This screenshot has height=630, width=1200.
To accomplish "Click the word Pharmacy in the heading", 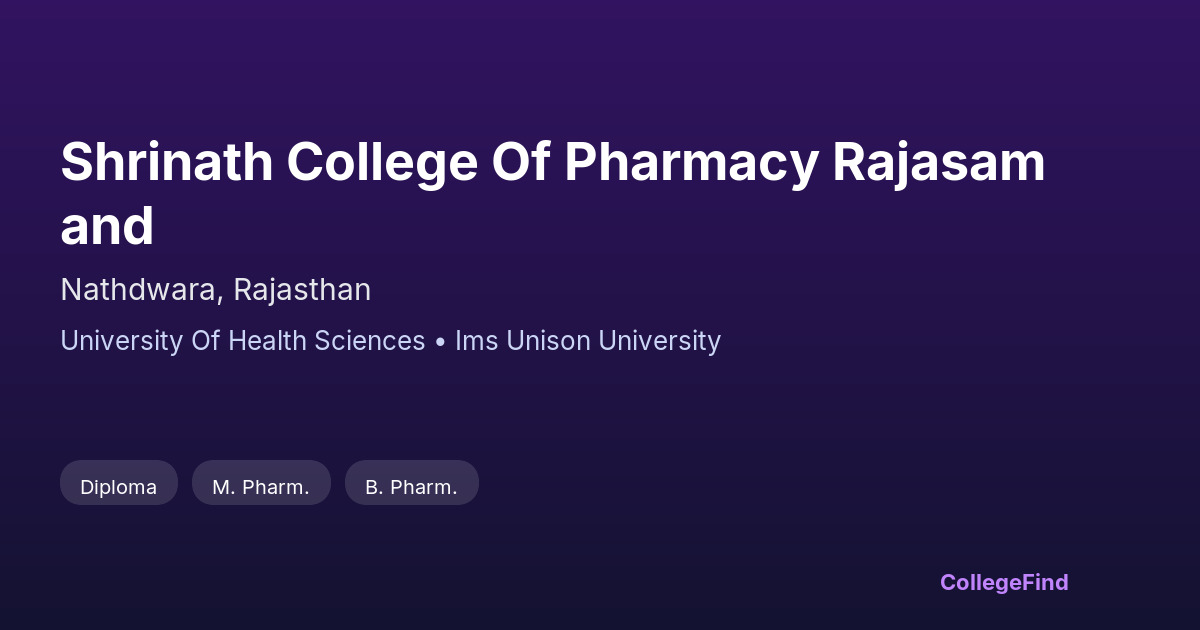I will tap(690, 162).
